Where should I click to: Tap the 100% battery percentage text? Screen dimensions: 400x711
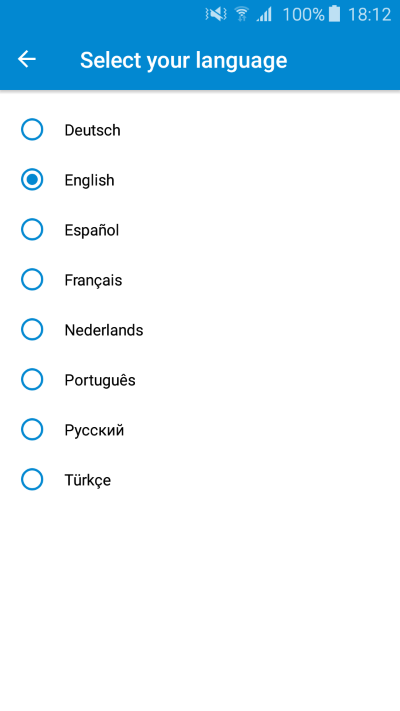(x=303, y=15)
